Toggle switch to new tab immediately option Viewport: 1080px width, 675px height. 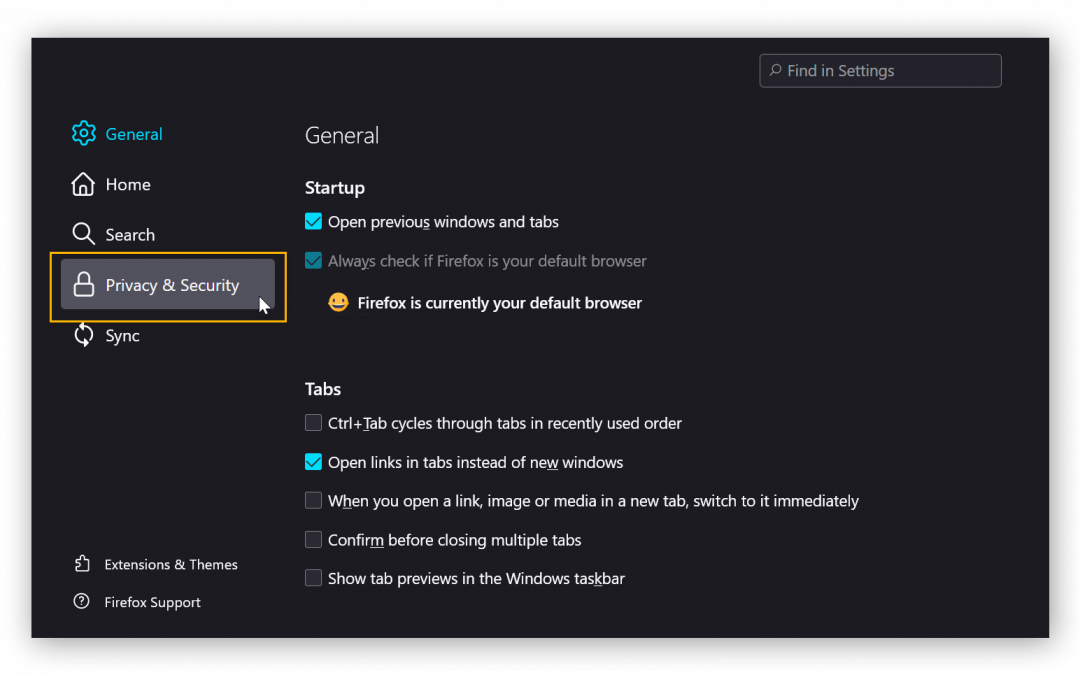tap(313, 500)
